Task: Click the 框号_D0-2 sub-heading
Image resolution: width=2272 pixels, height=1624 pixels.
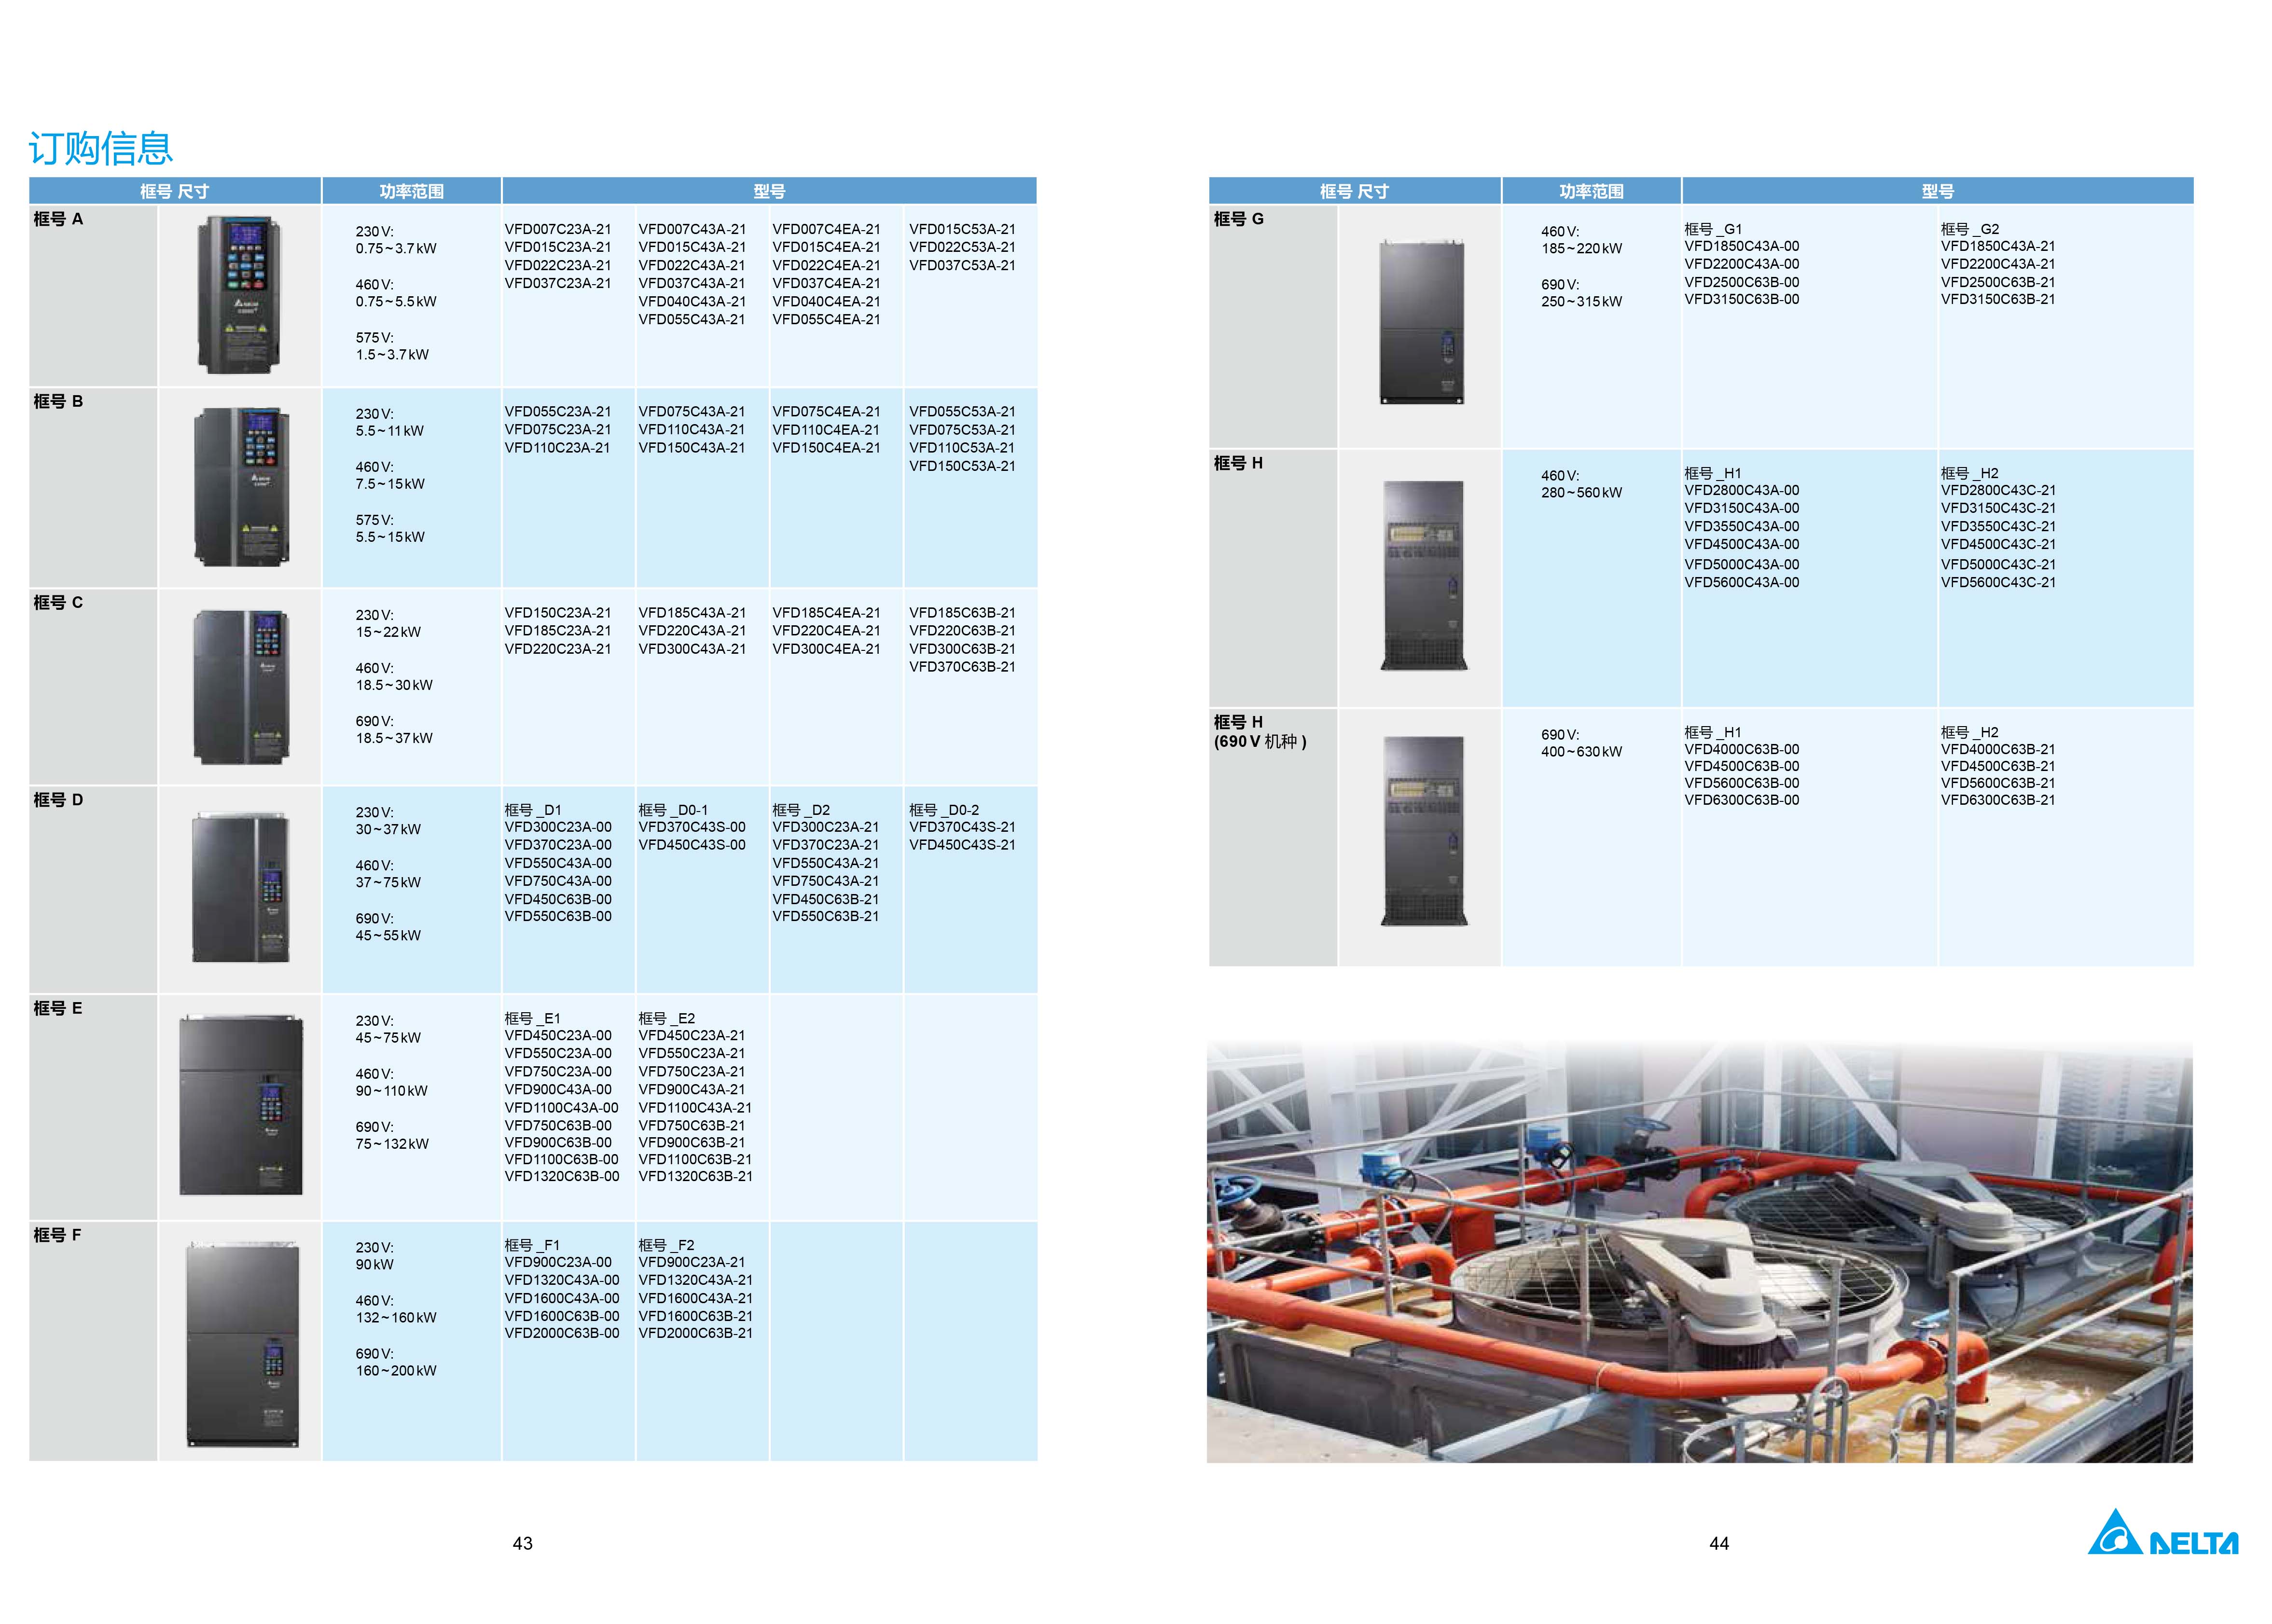Action: pos(944,810)
